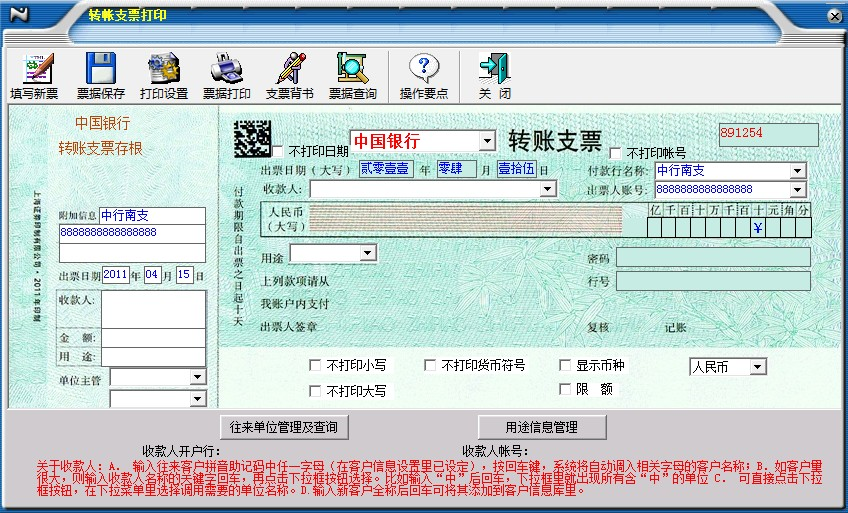Expand the 出票人账号 dropdown arrow
848x513 pixels.
pos(797,190)
